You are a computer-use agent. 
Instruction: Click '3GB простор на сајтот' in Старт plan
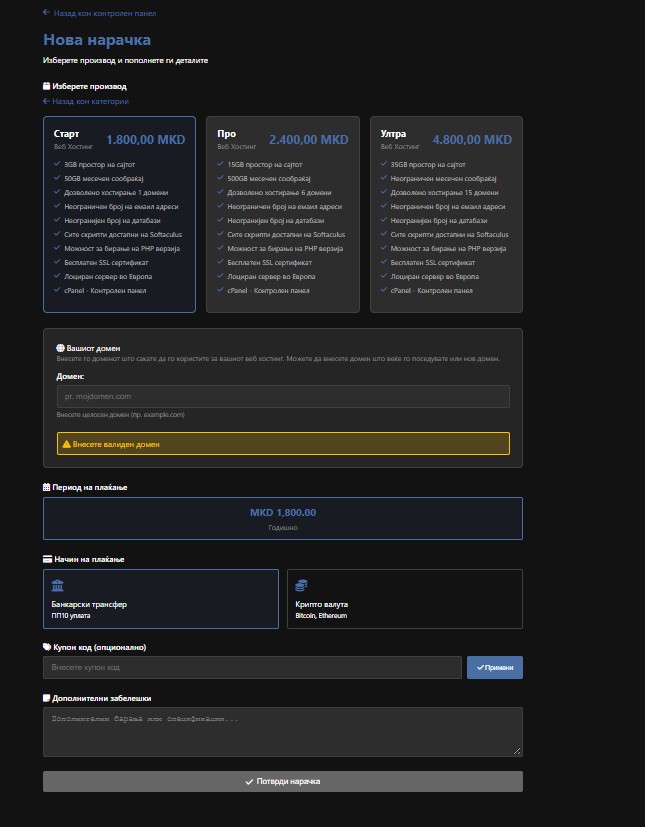click(100, 165)
